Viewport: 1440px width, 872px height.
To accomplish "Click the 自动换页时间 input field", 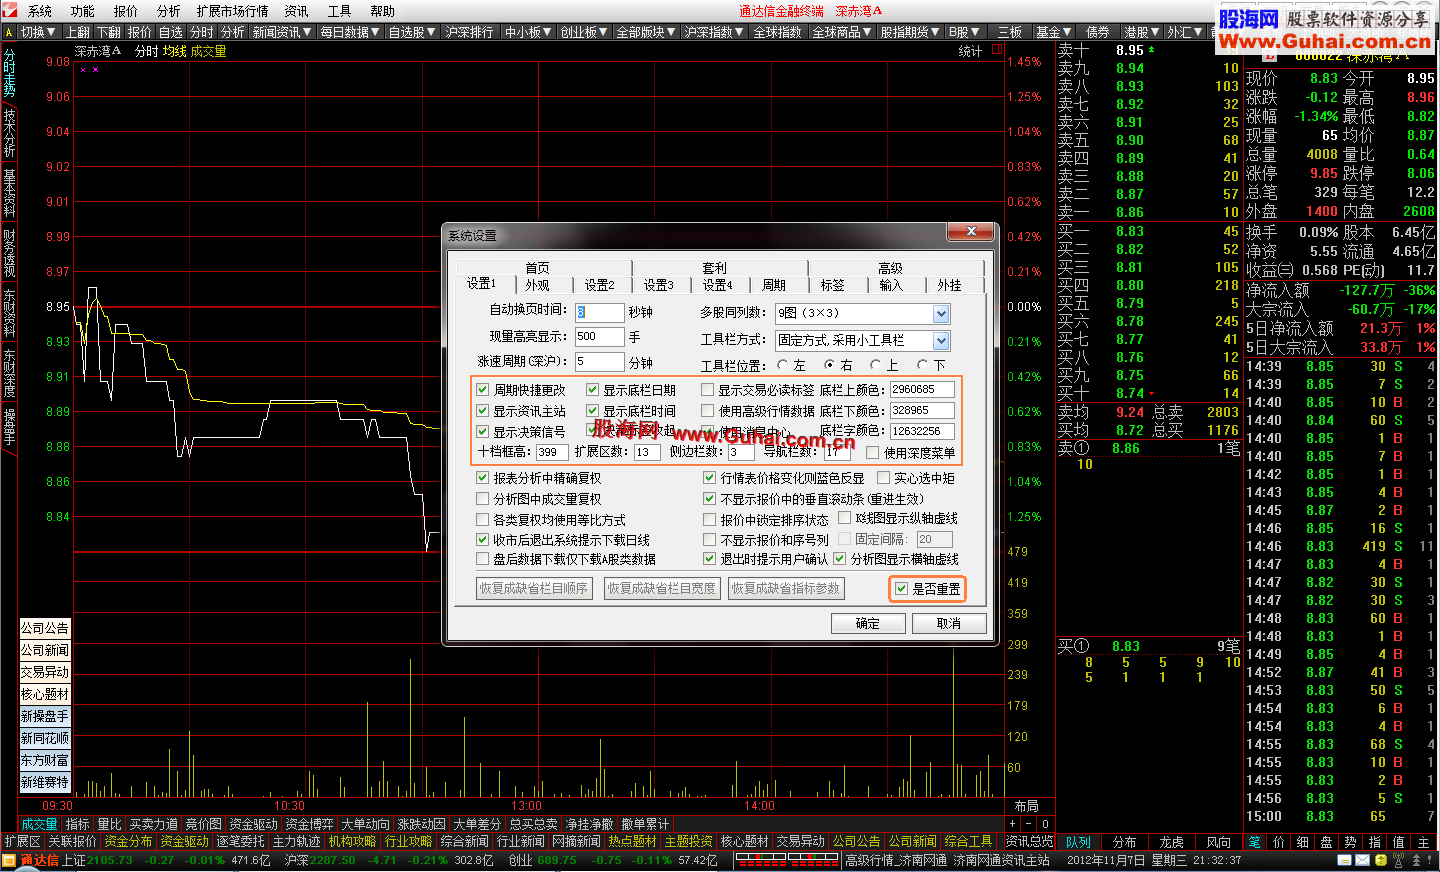I will coord(598,312).
